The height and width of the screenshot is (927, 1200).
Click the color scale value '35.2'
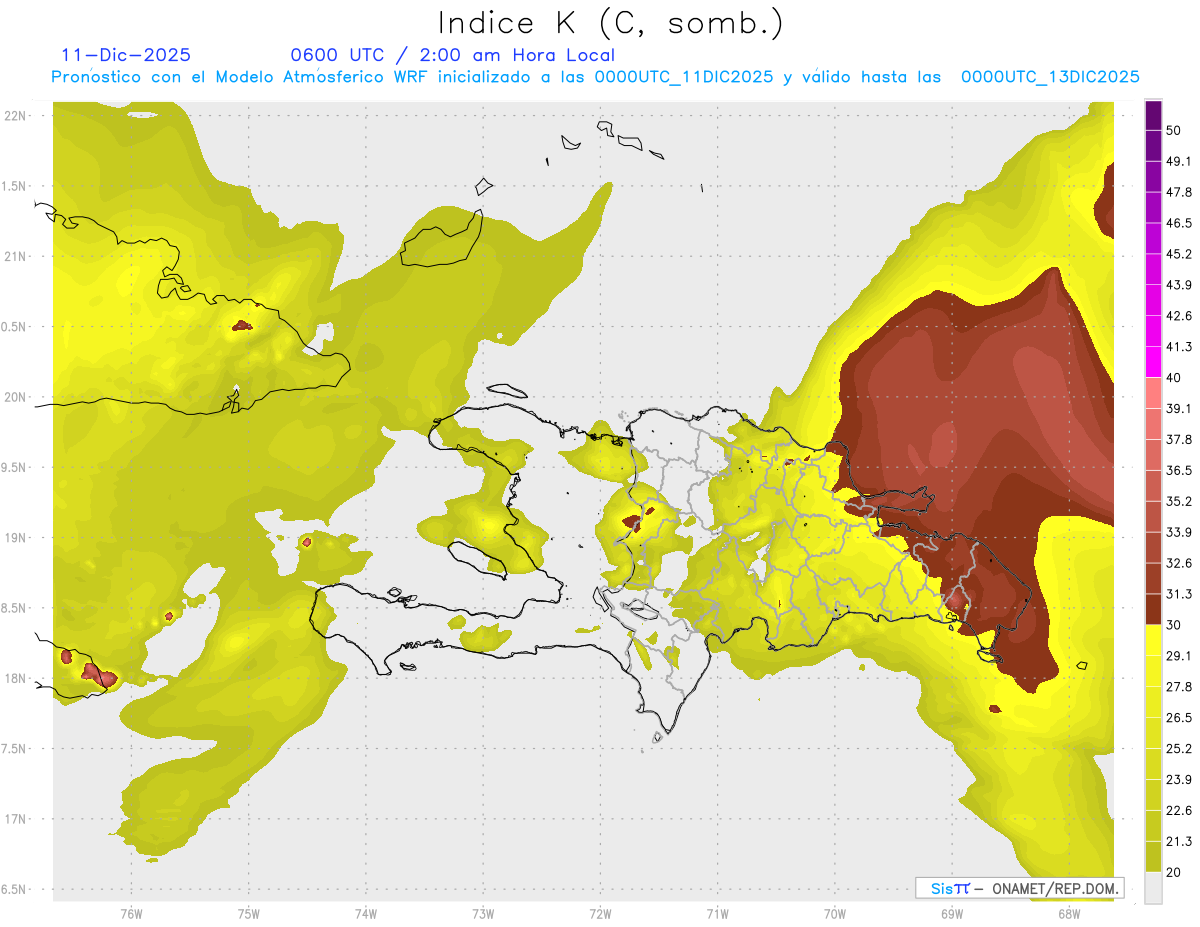pos(1179,501)
